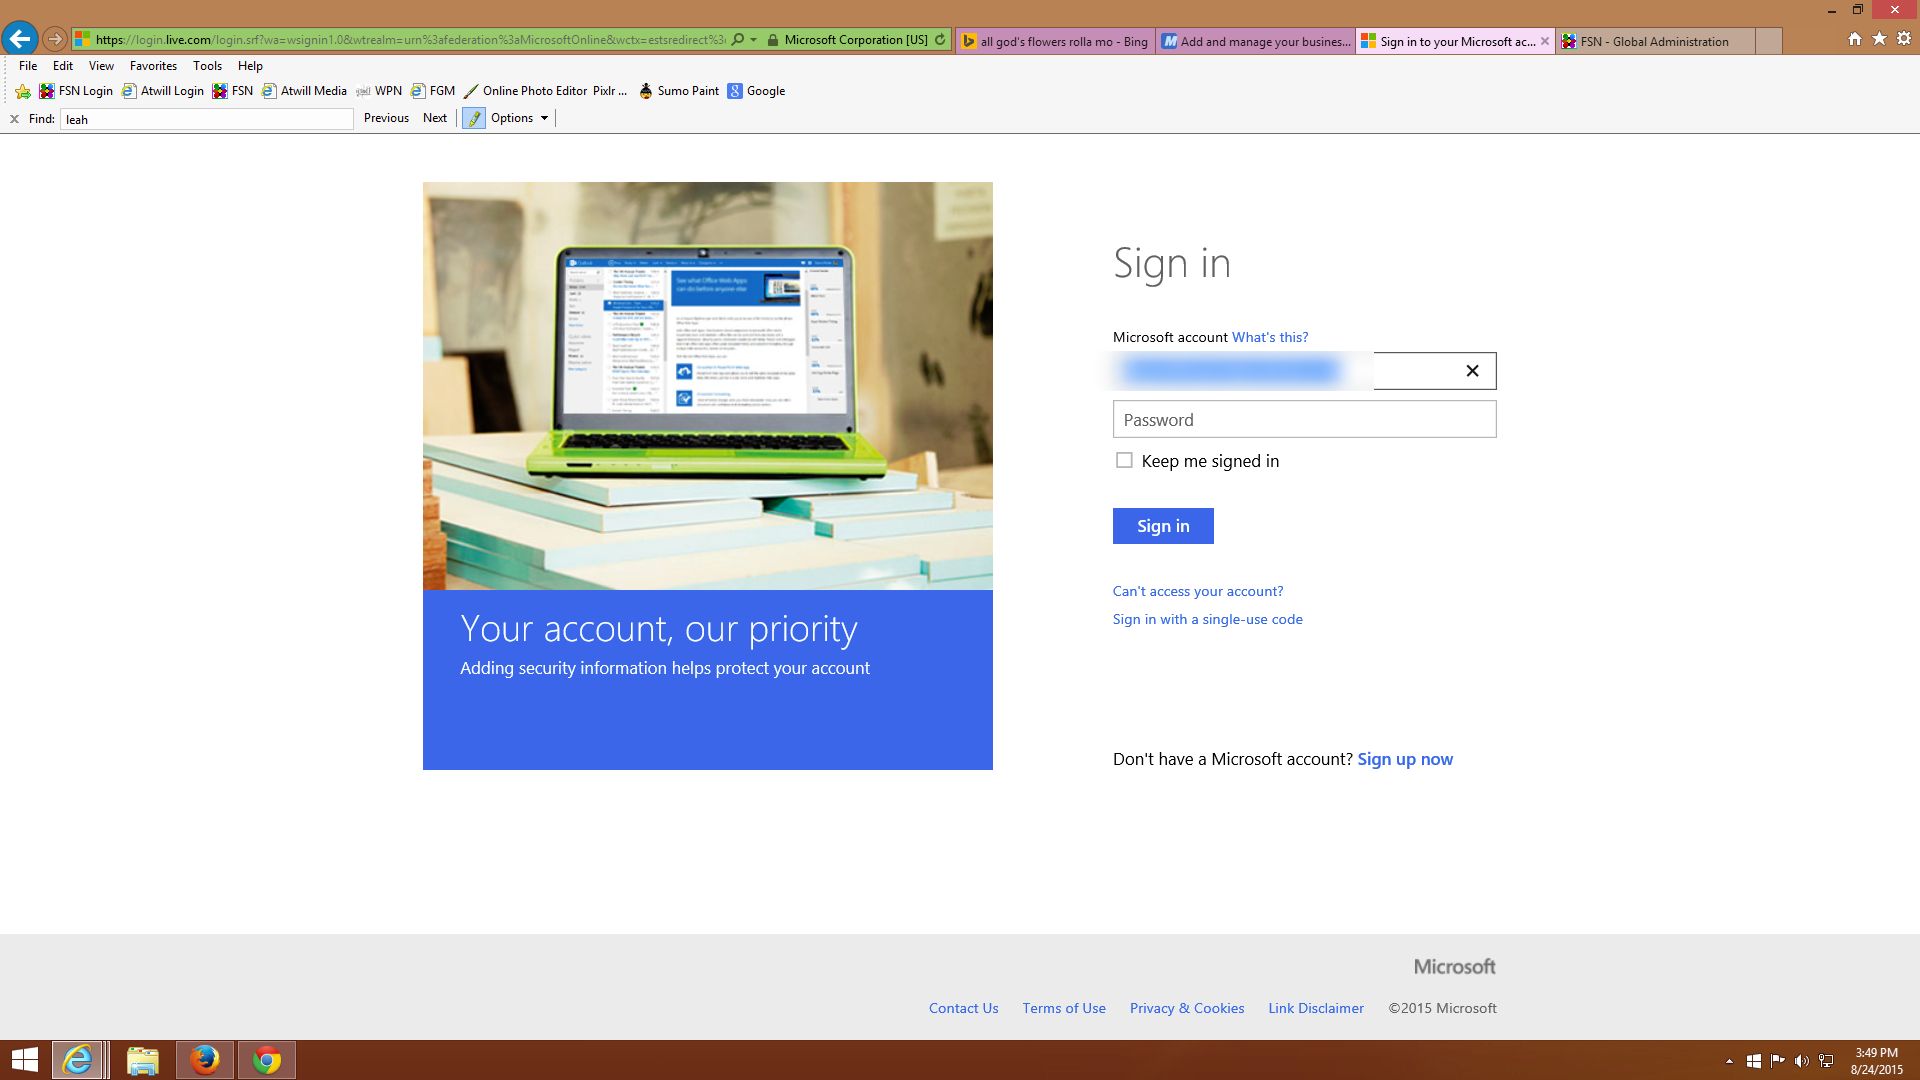The width and height of the screenshot is (1920, 1080).
Task: Show hidden system tray icons
Action: (x=1729, y=1061)
